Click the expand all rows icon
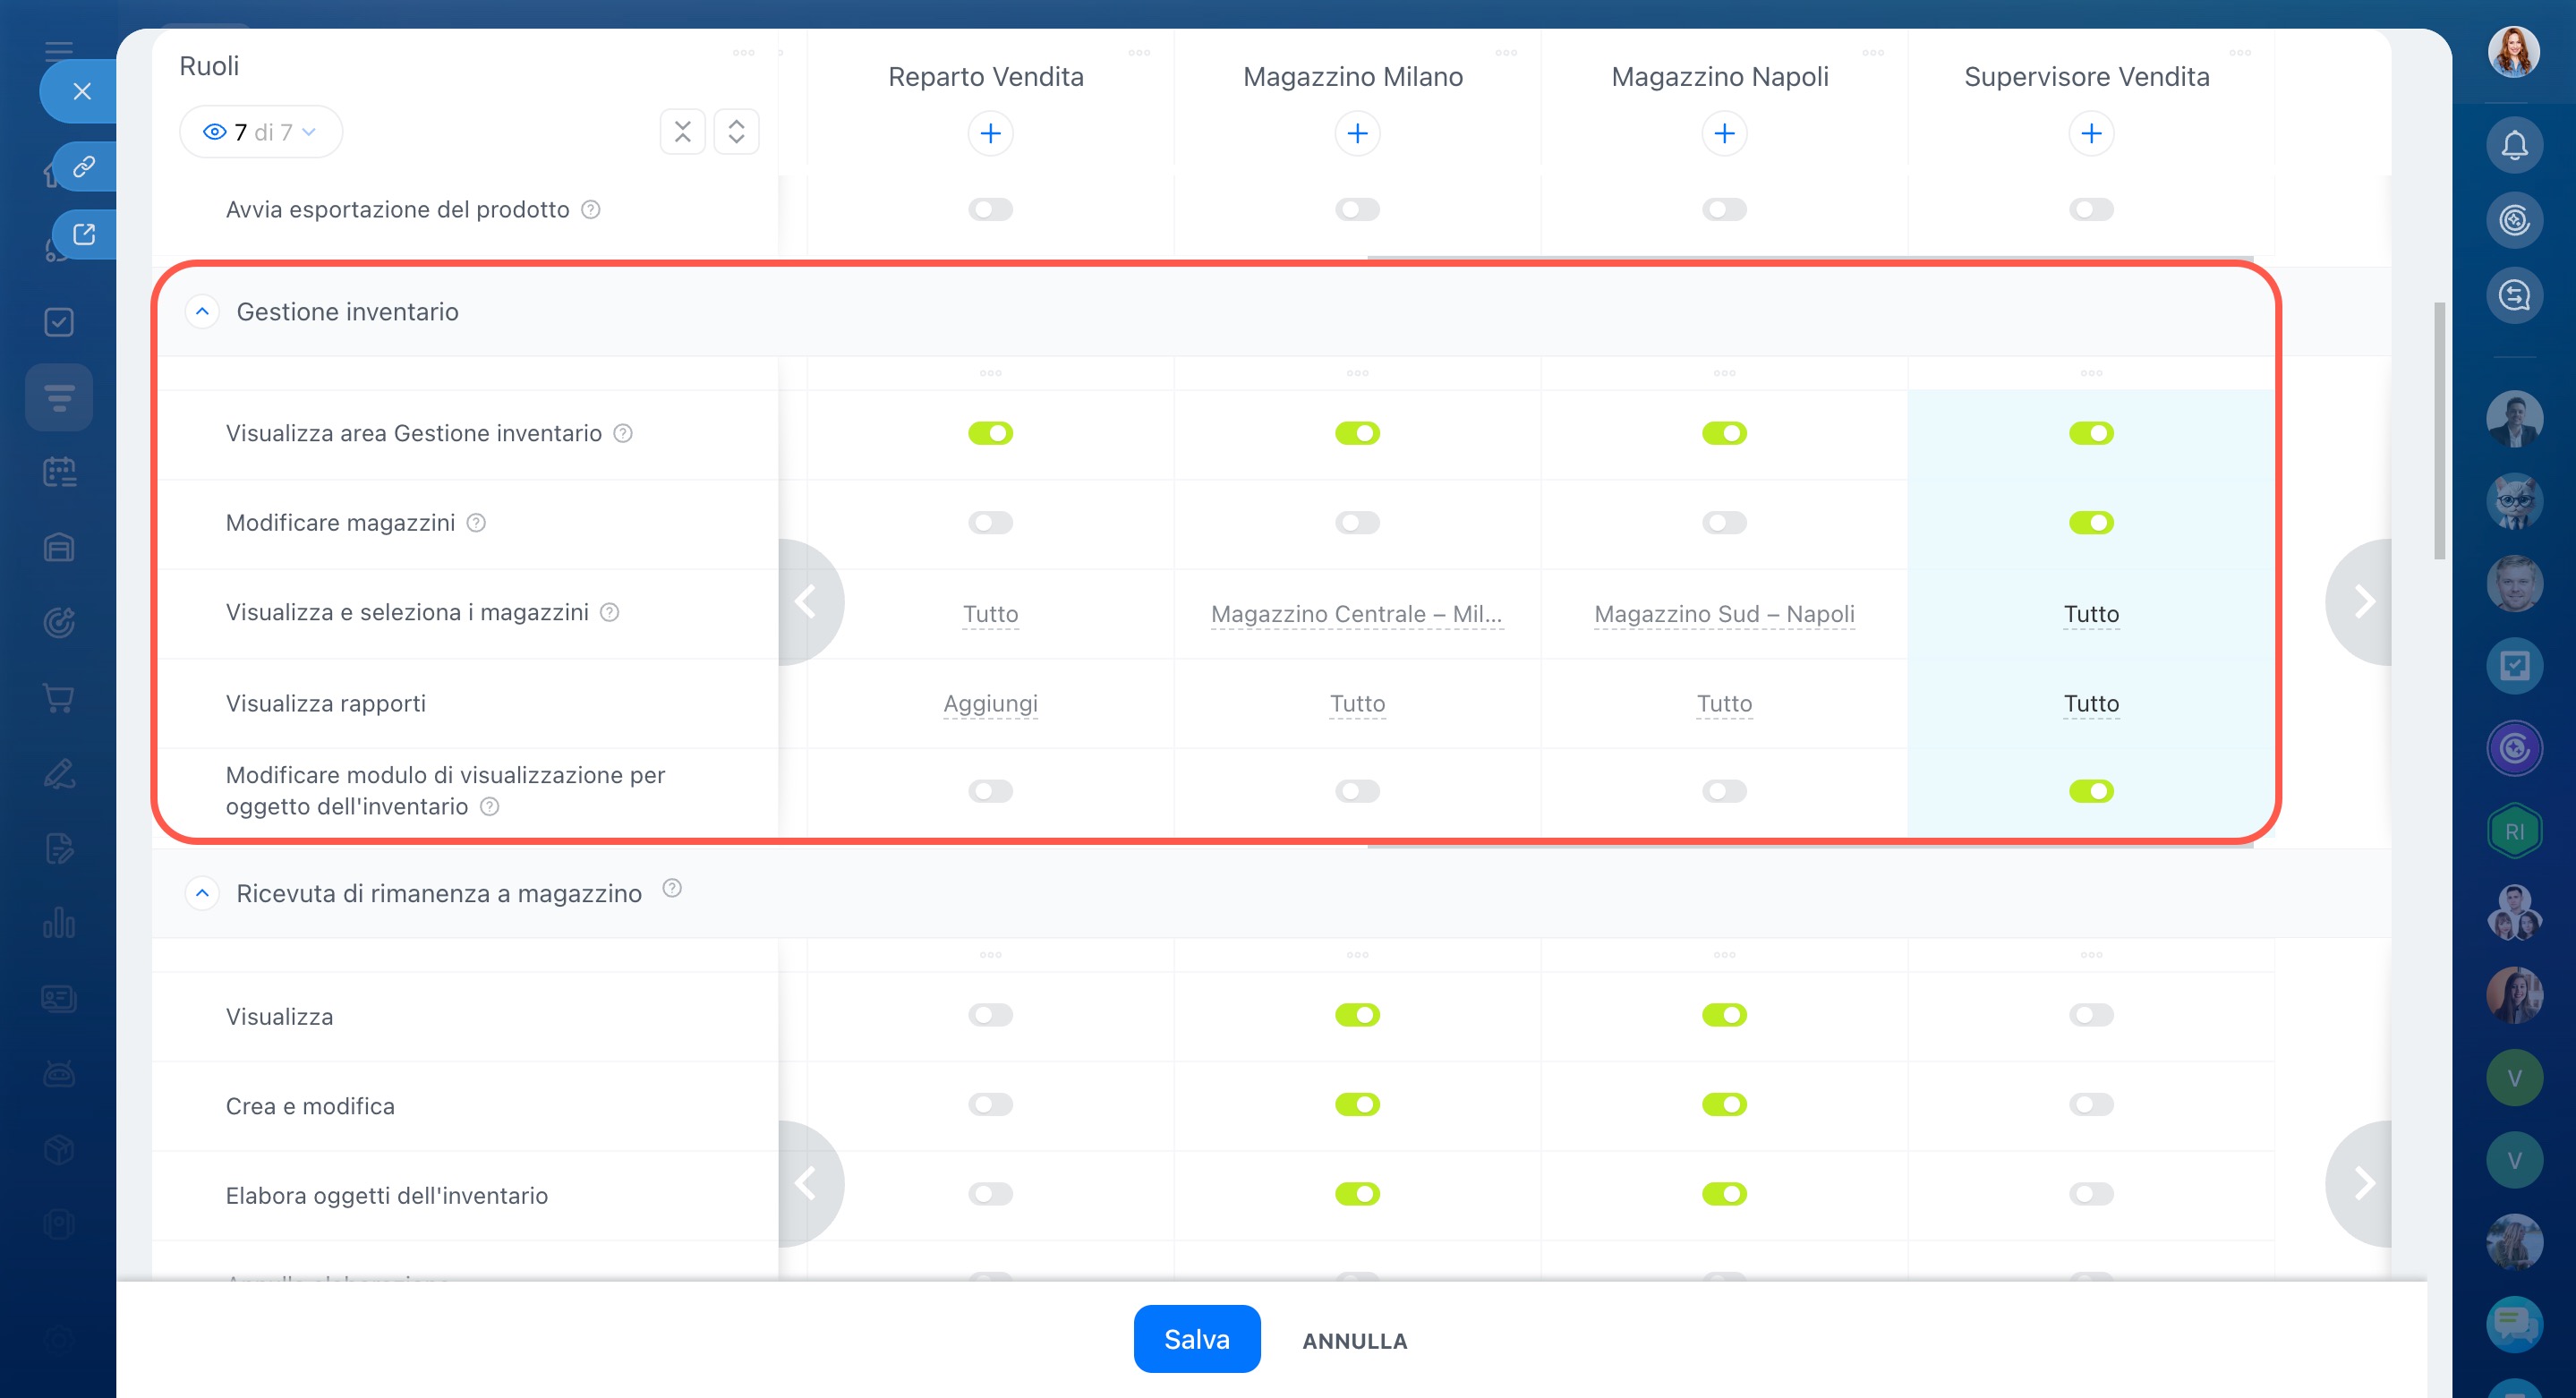2576x1398 pixels. (x=736, y=132)
